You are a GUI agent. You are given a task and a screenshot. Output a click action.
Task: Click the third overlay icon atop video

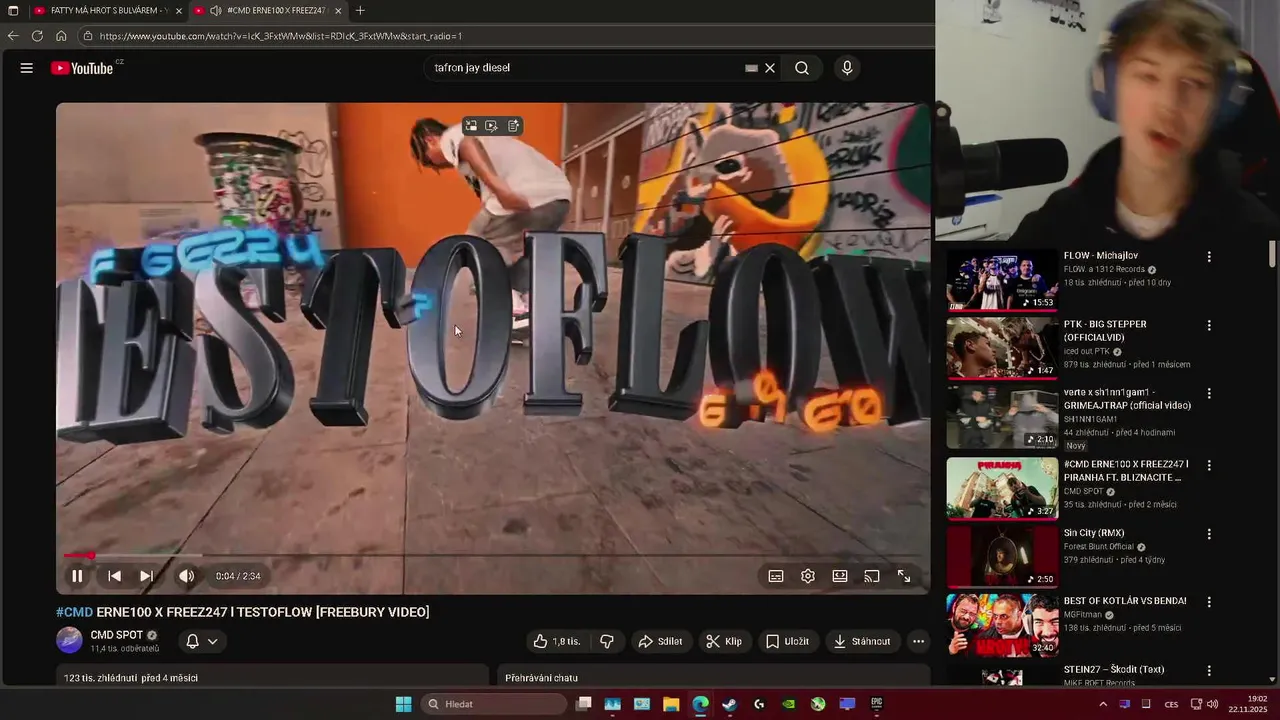tap(513, 126)
